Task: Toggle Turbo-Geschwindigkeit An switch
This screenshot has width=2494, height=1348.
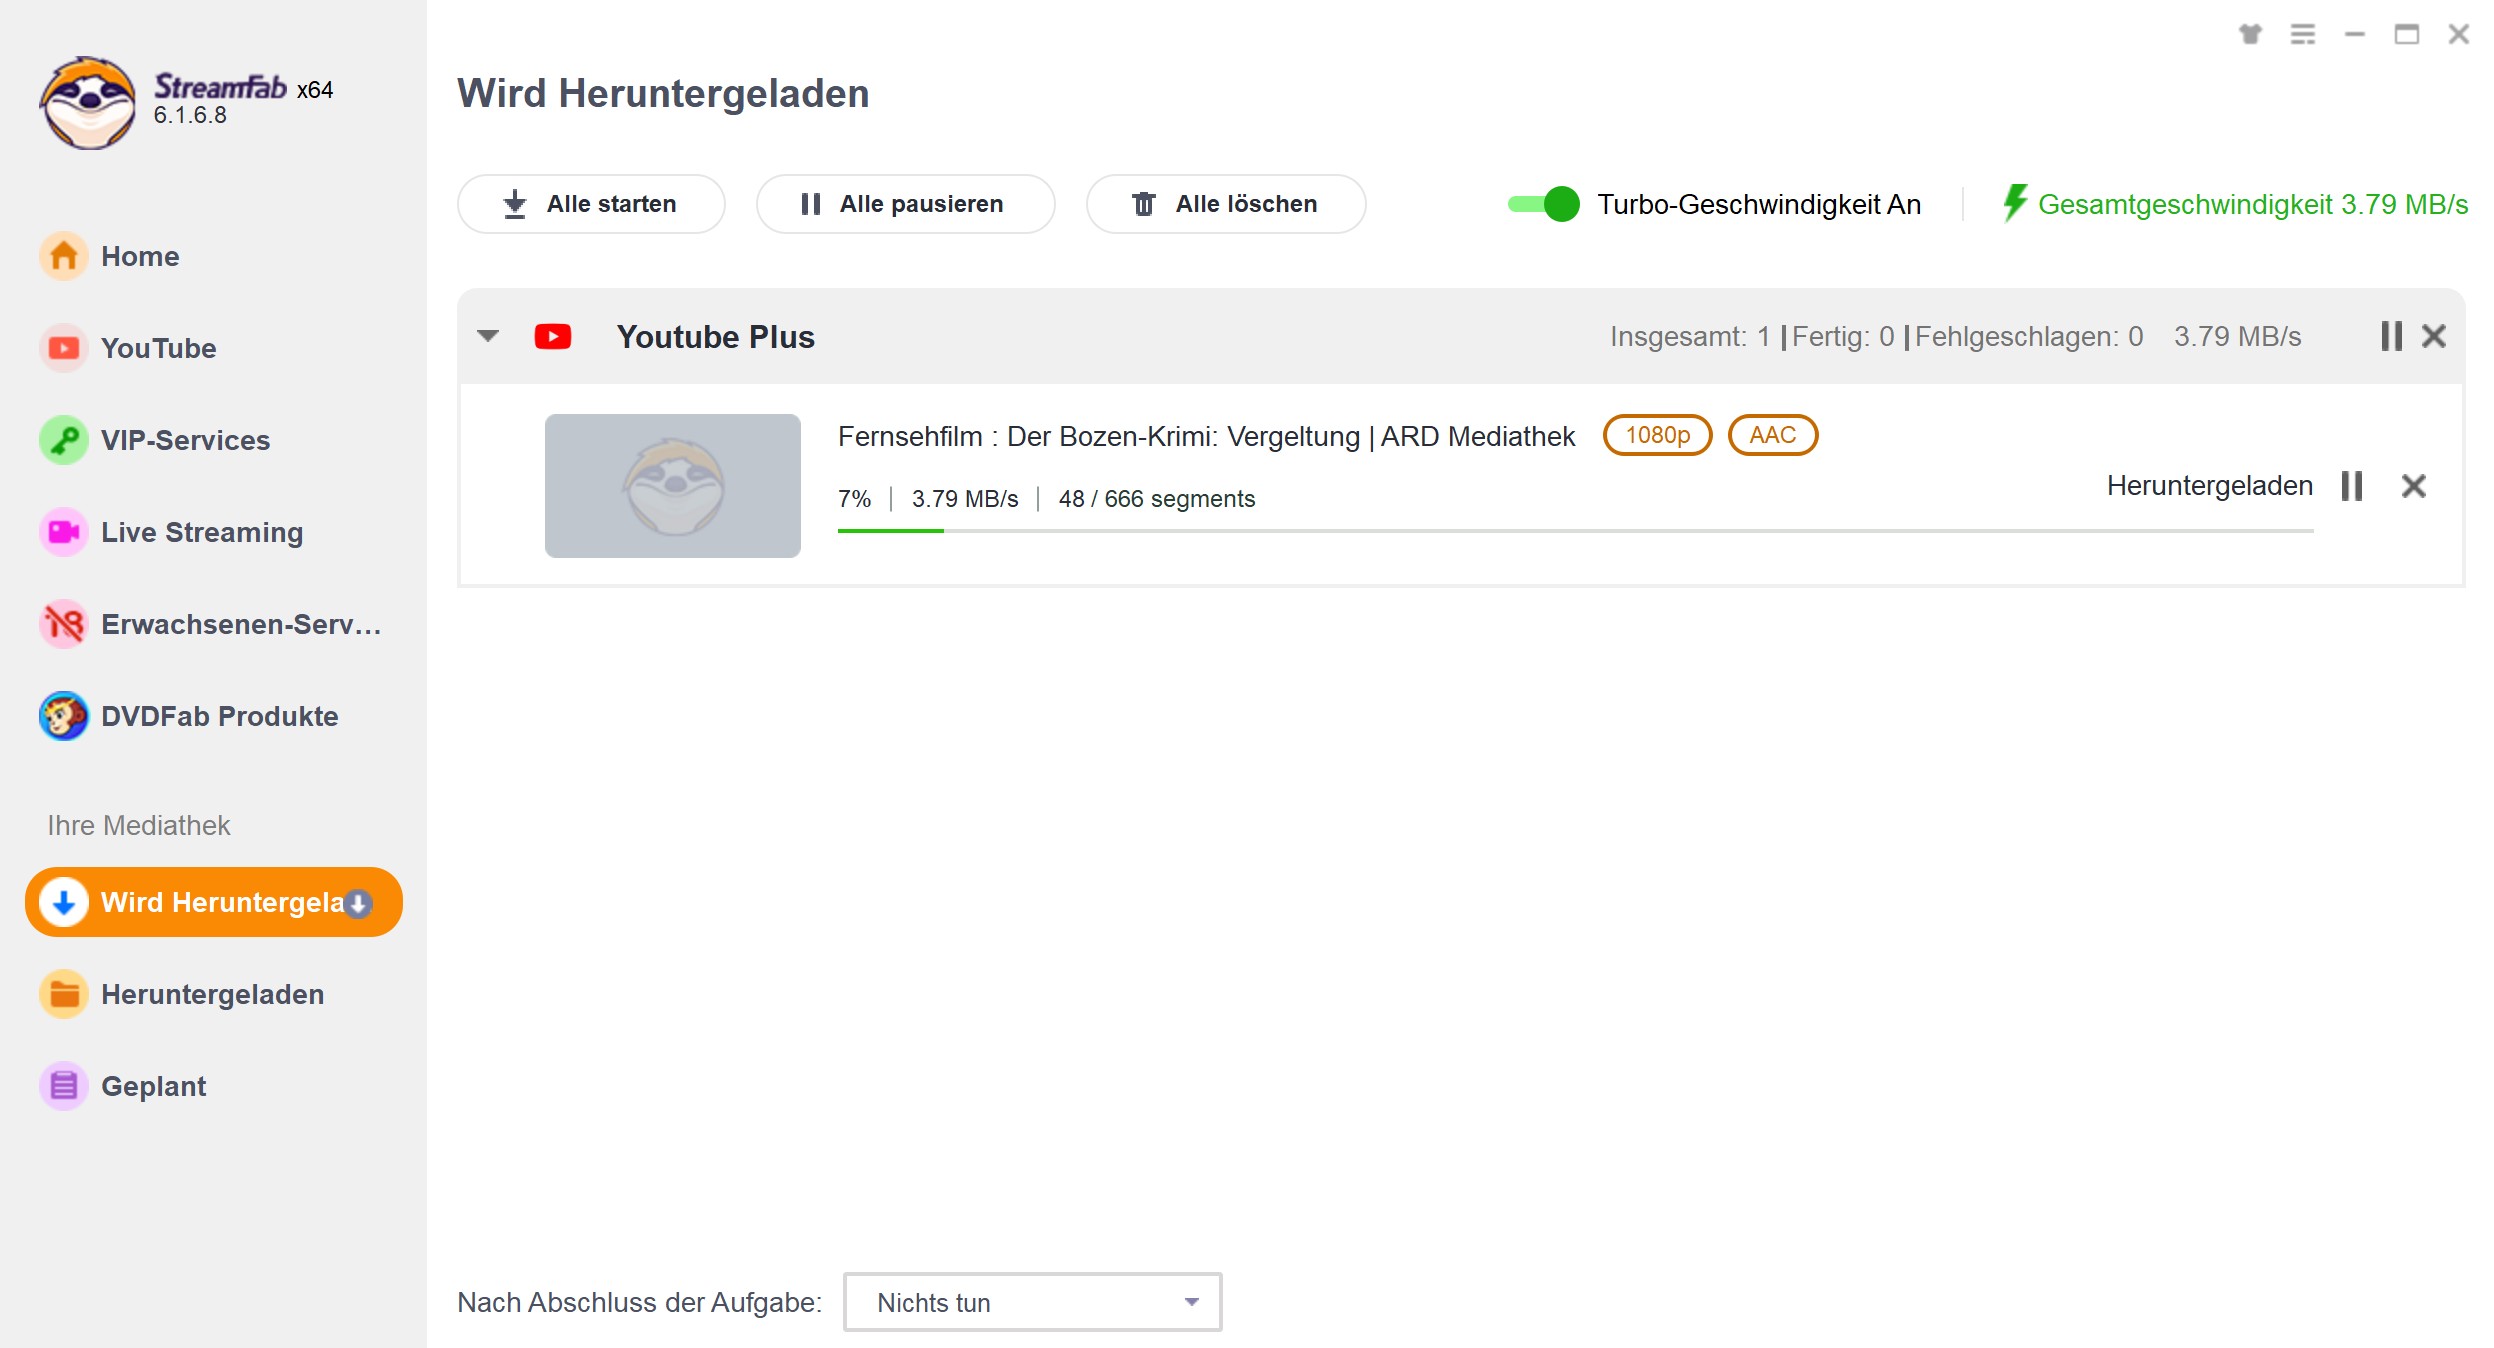Action: coord(1542,203)
